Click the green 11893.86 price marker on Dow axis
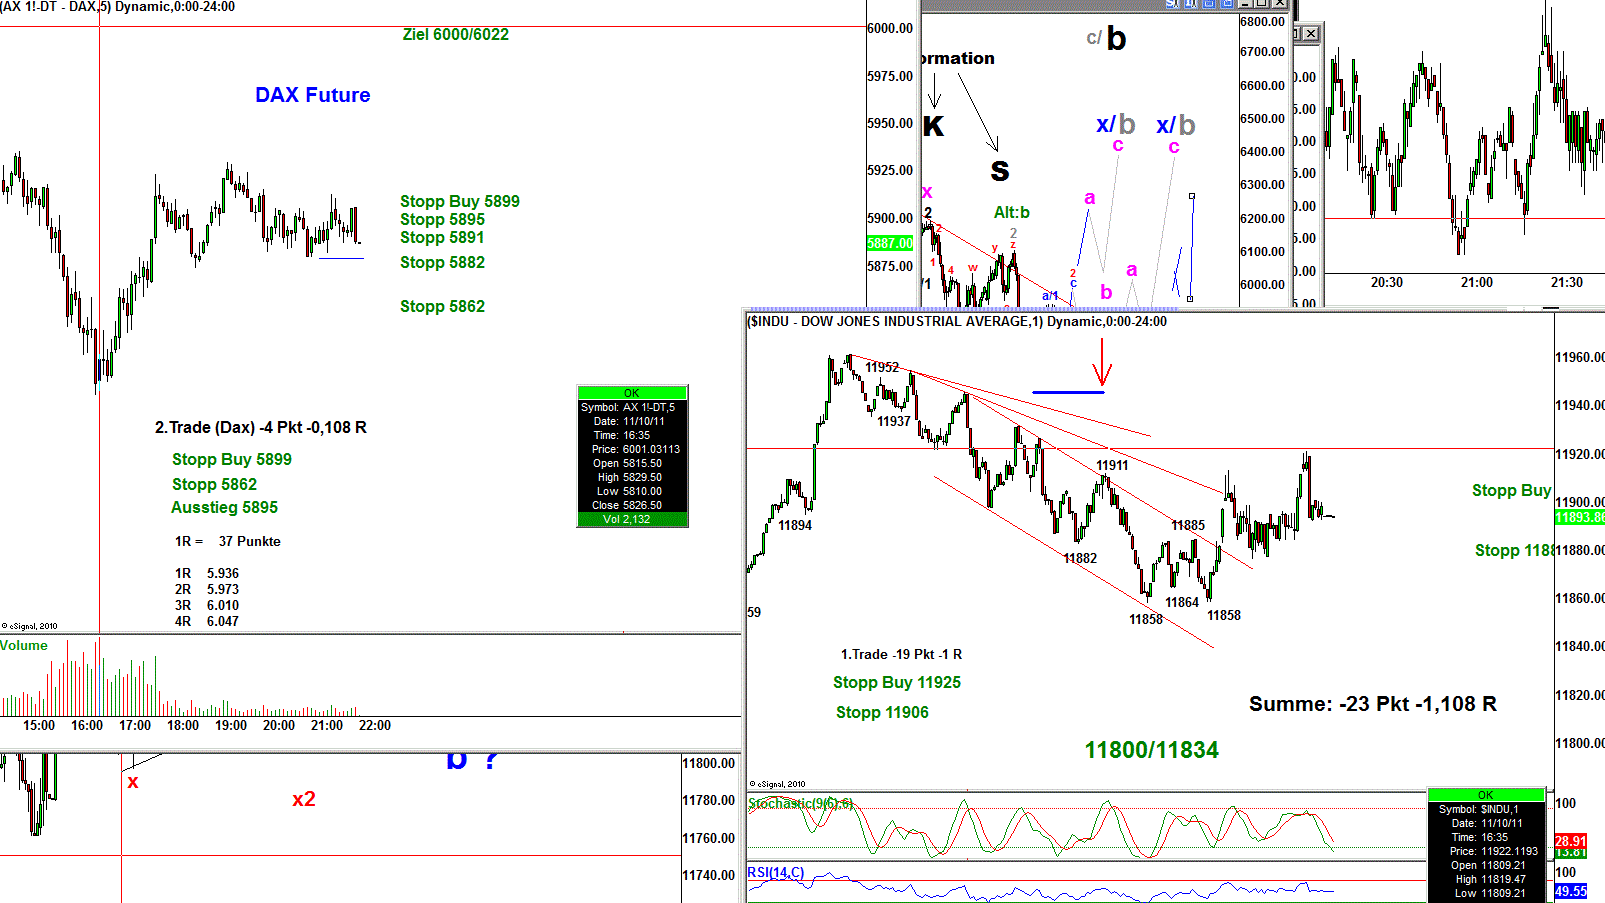1605x903 pixels. pyautogui.click(x=1579, y=517)
